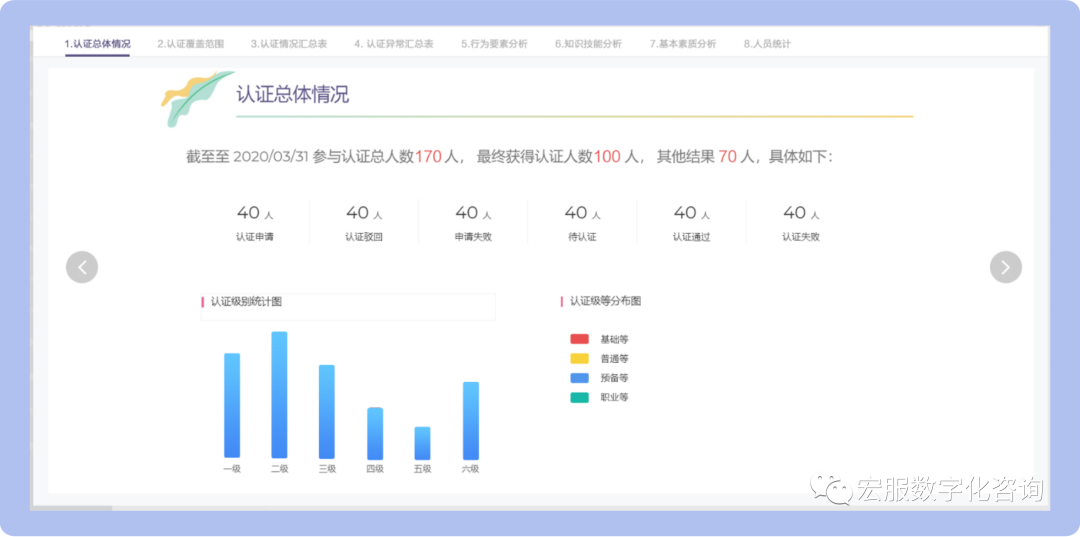
Task: Click the 认证总体情况 page heading
Action: (293, 95)
